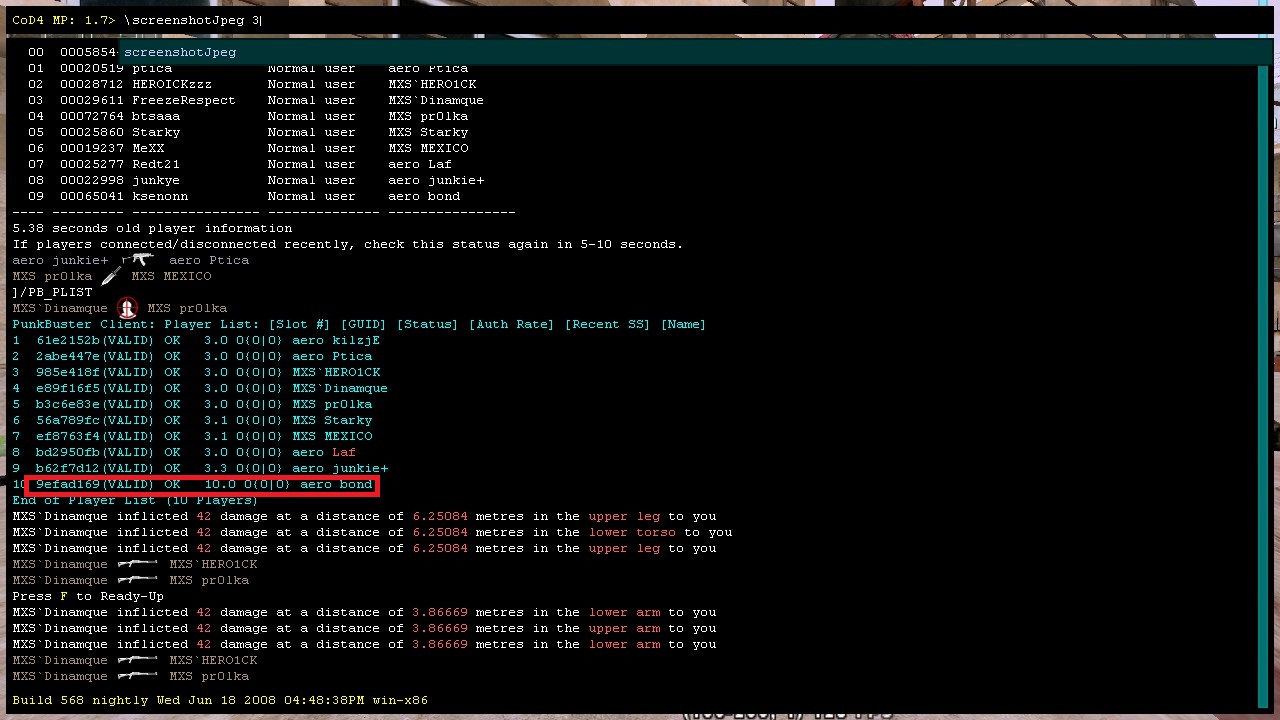Screen dimensions: 1280x720
Task: Click 'Redt21' in the status row 07
Action: click(156, 164)
